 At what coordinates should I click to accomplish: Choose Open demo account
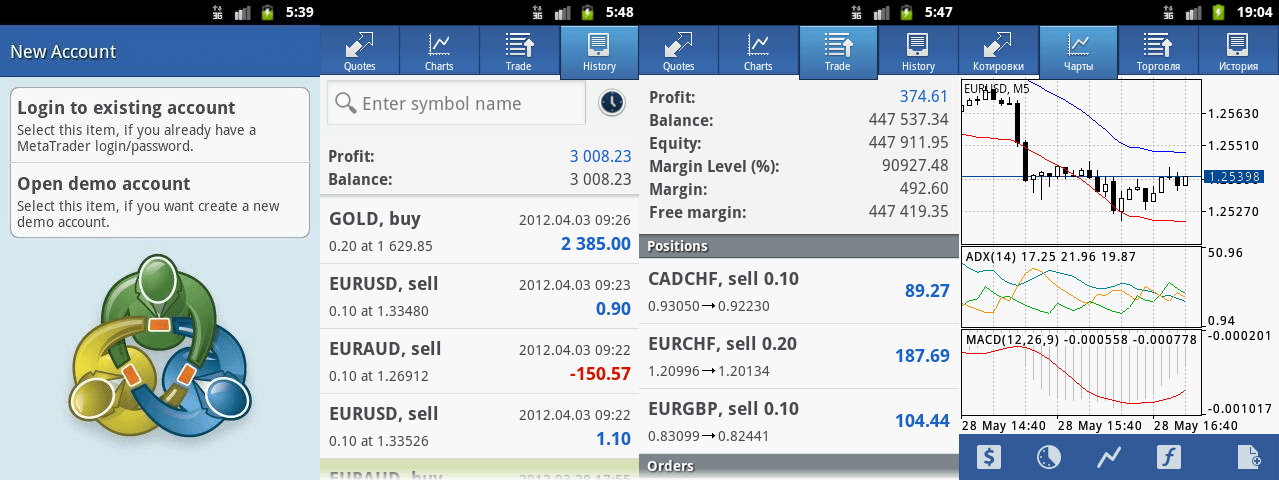160,200
